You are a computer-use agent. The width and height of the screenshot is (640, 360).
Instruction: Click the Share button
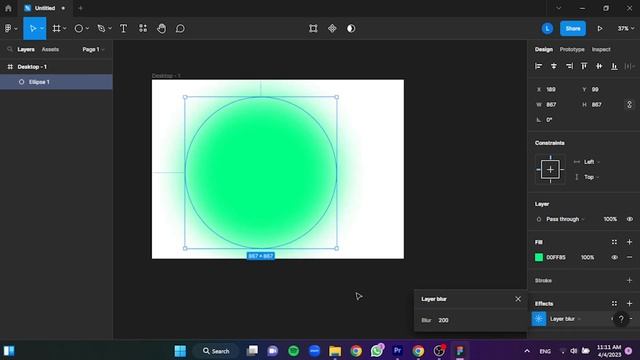point(573,29)
